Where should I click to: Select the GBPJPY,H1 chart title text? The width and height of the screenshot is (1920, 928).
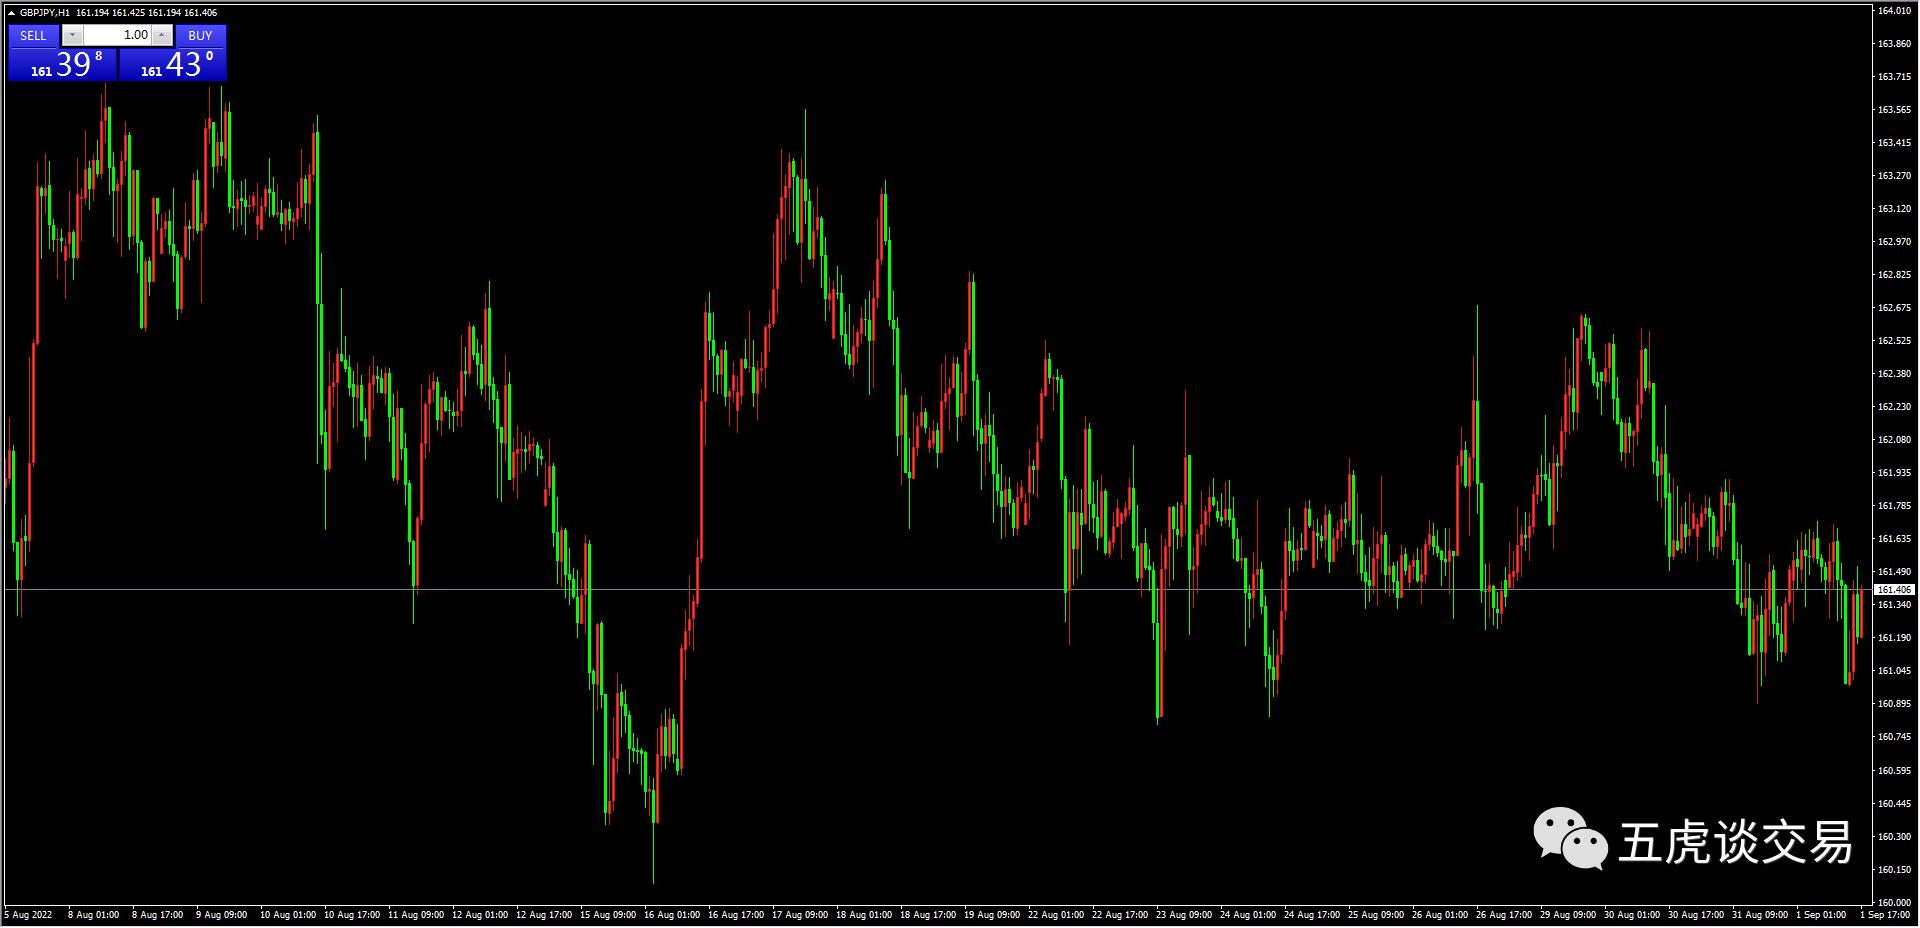(x=45, y=13)
